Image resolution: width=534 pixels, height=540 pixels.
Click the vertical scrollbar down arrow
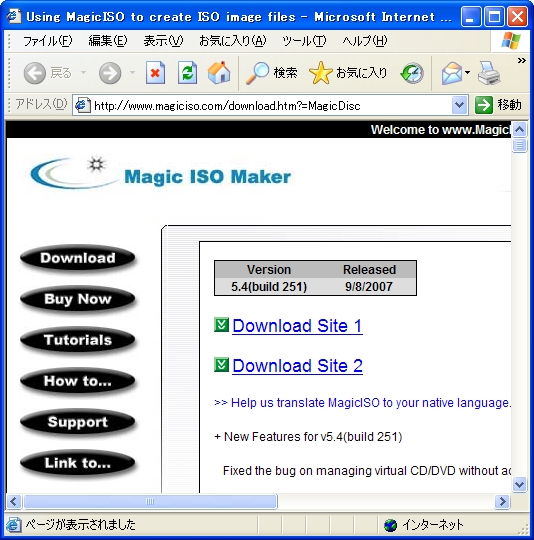519,485
